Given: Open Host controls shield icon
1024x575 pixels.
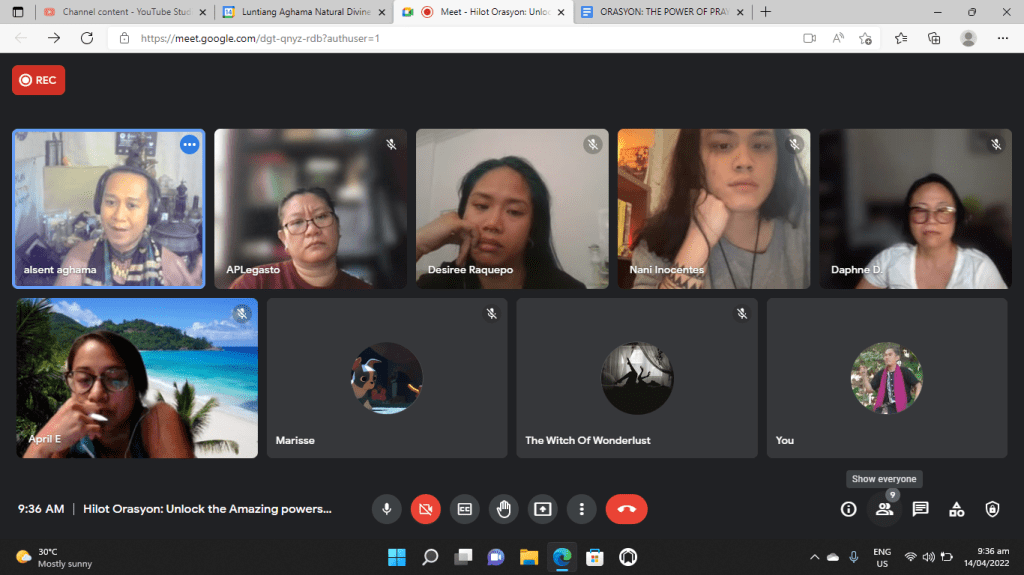Looking at the screenshot, I should click(992, 509).
